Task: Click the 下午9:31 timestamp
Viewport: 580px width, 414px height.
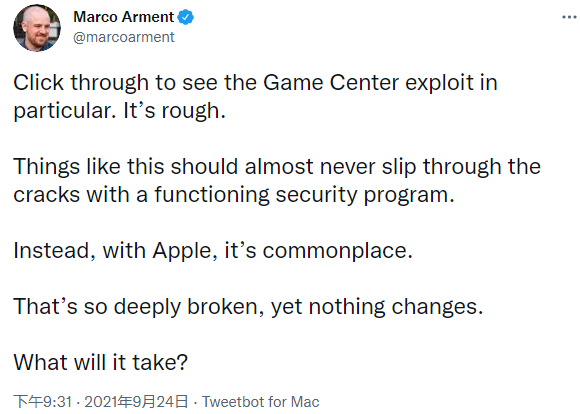Action: (x=43, y=402)
